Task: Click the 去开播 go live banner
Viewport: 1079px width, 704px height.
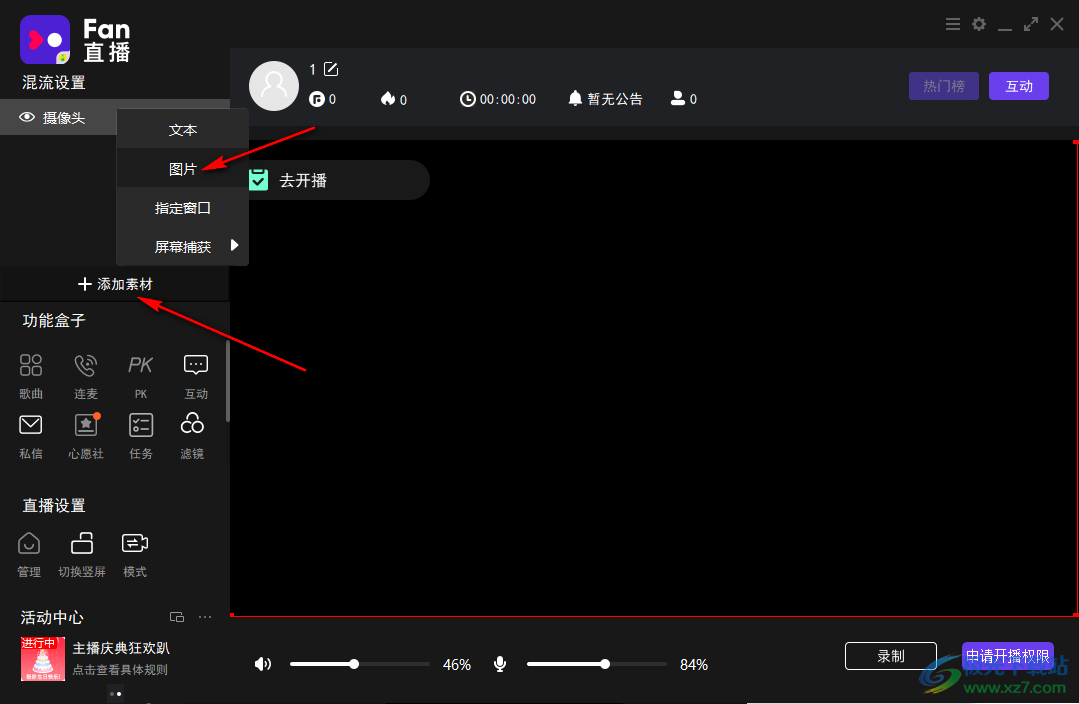Action: [x=337, y=180]
